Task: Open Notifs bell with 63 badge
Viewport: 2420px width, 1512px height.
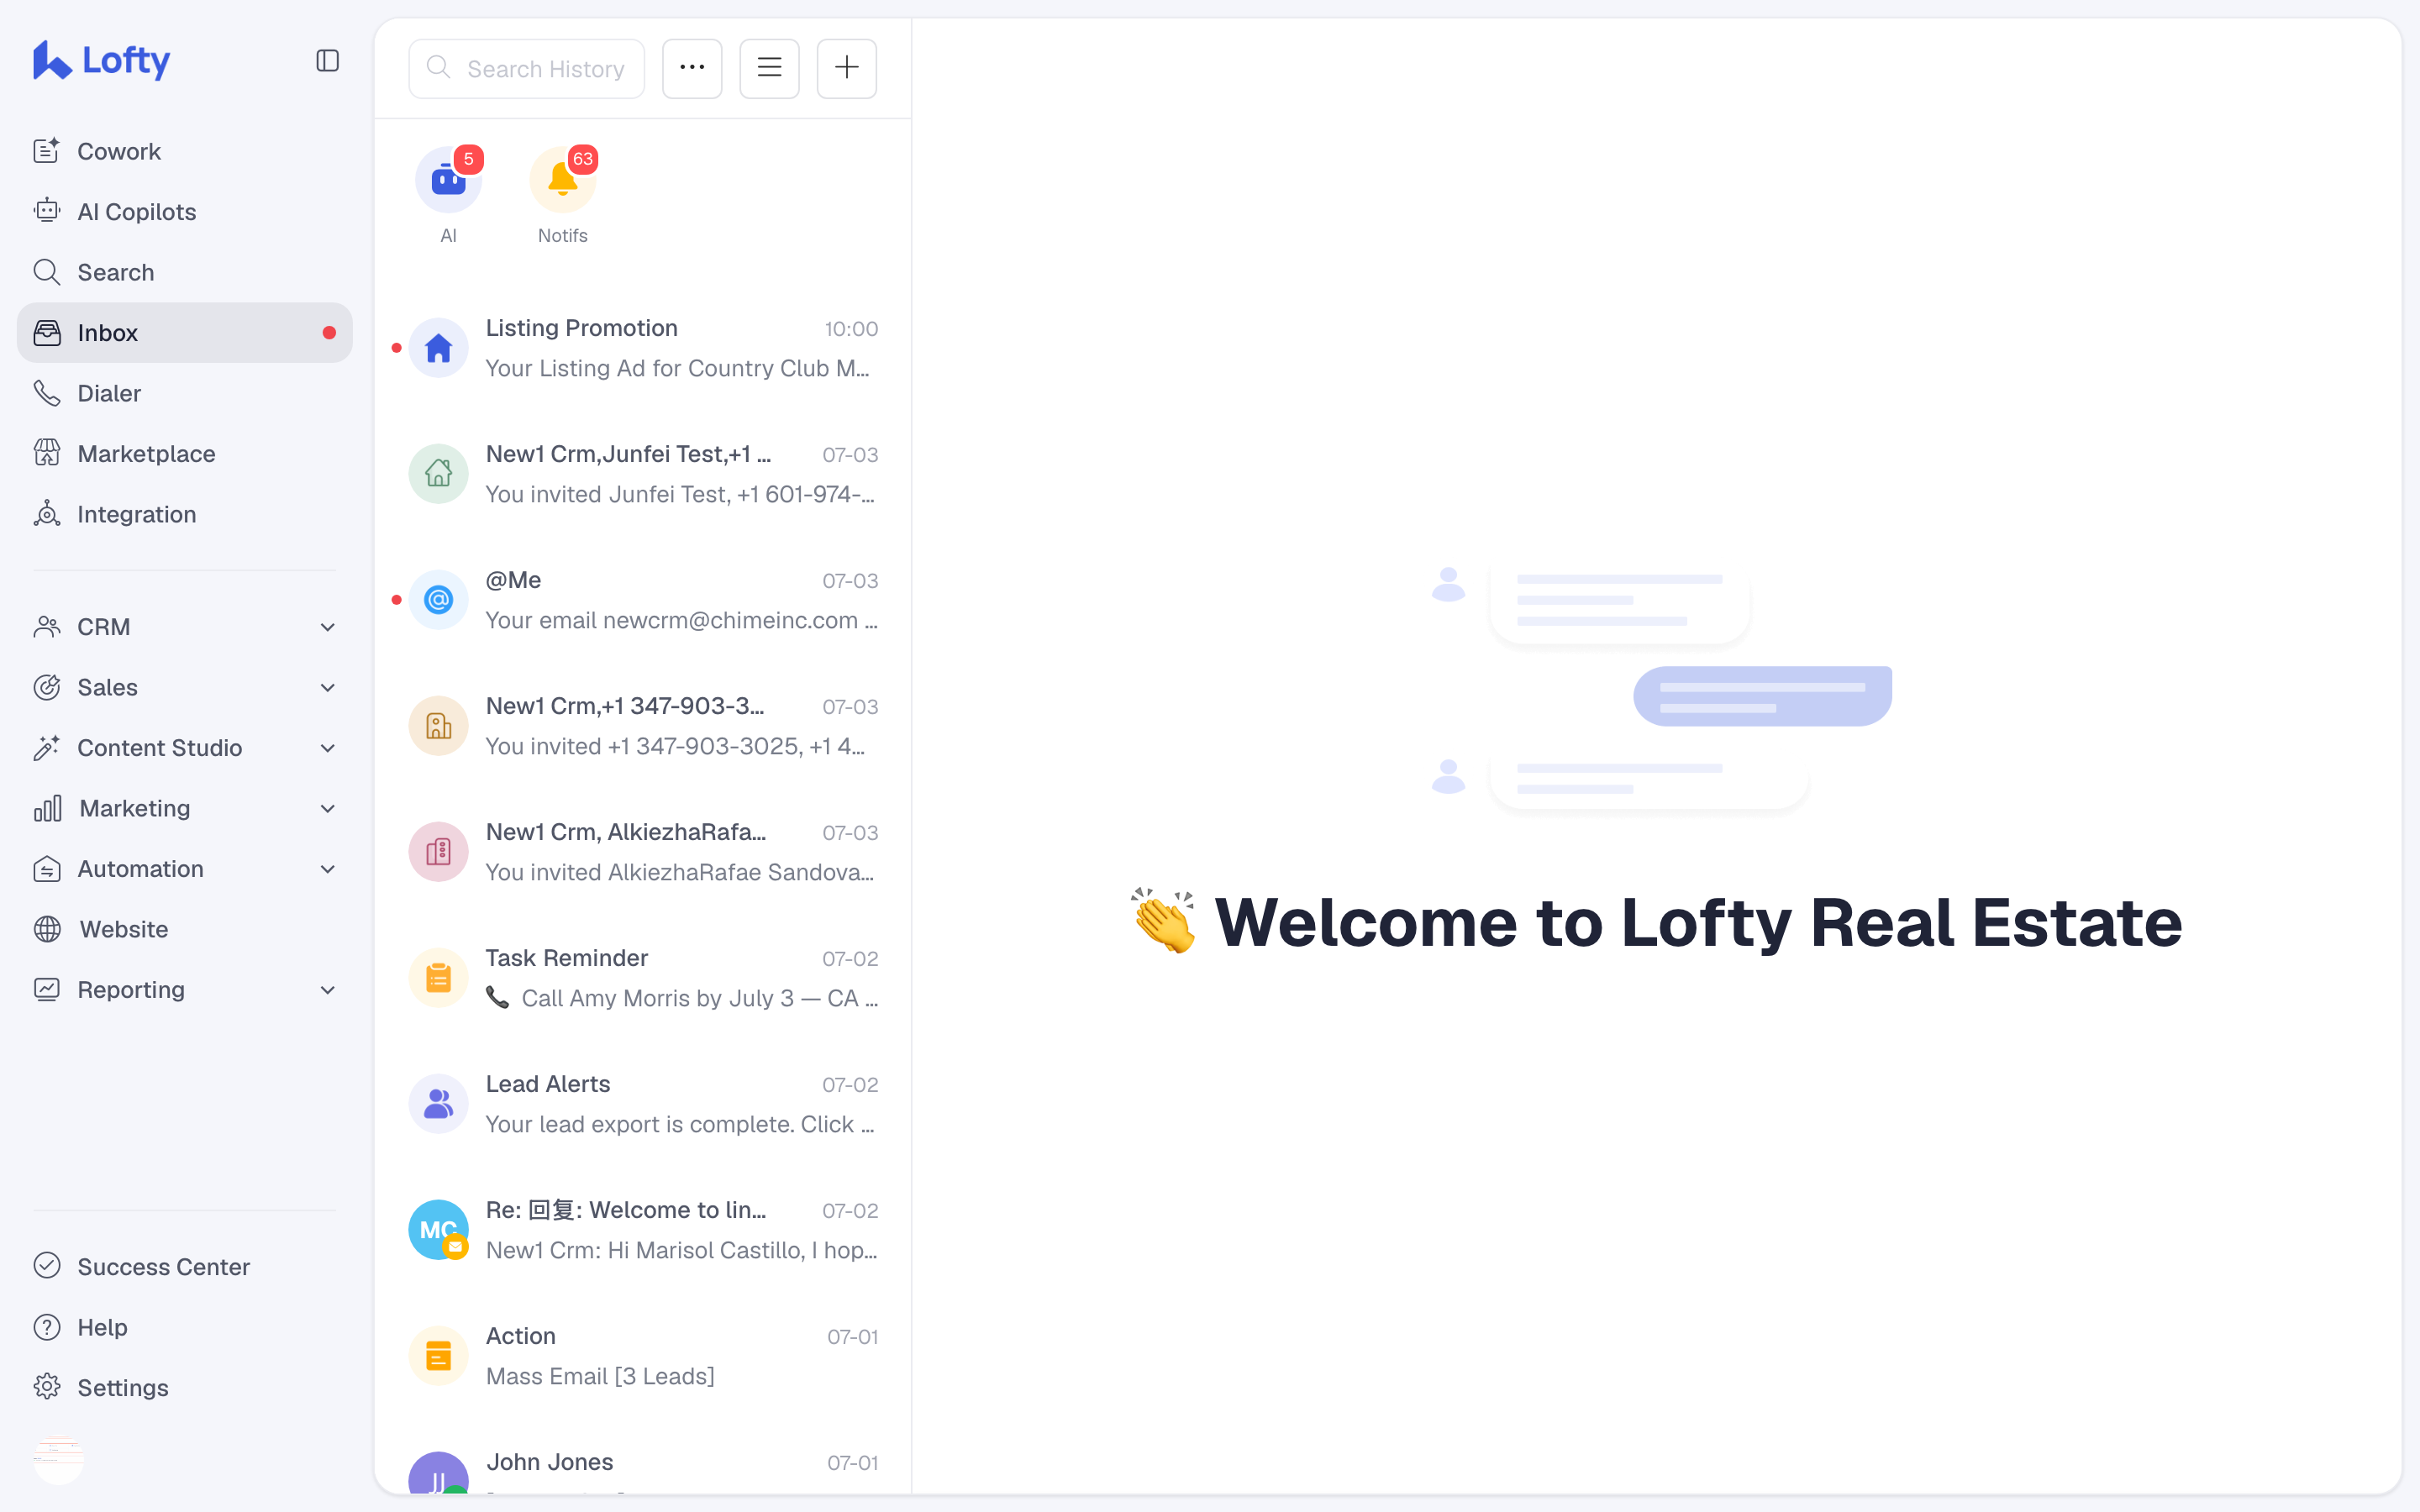Action: [563, 181]
